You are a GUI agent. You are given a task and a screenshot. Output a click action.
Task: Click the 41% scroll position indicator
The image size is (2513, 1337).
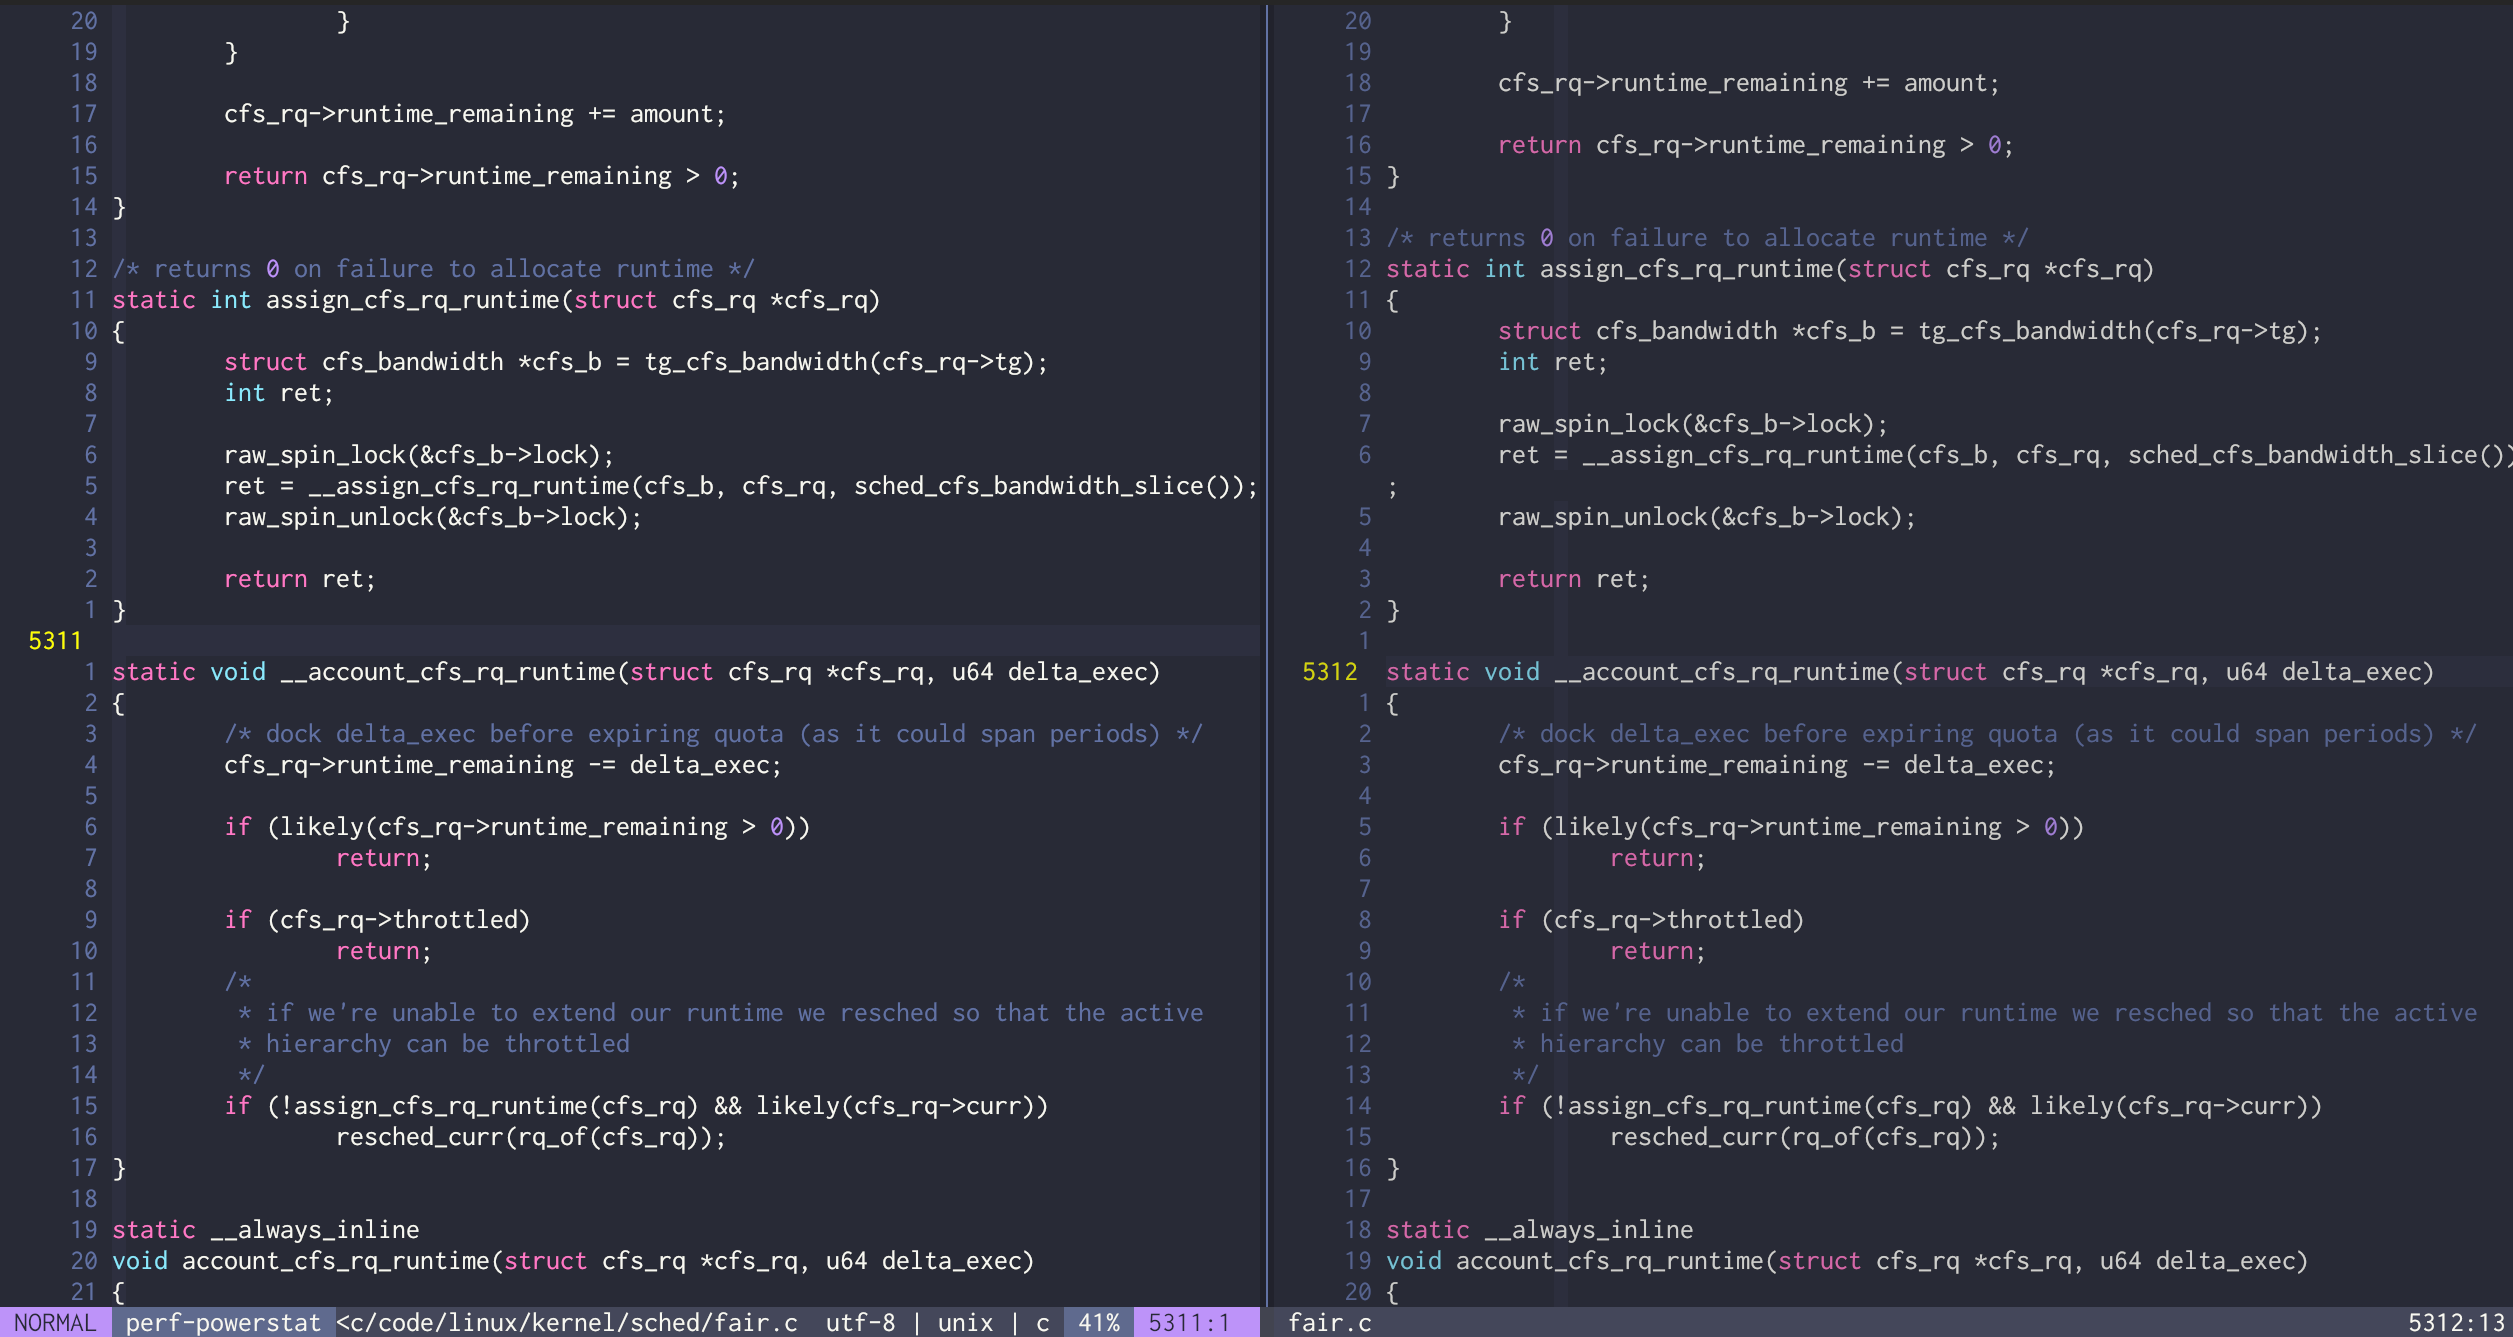[1098, 1322]
